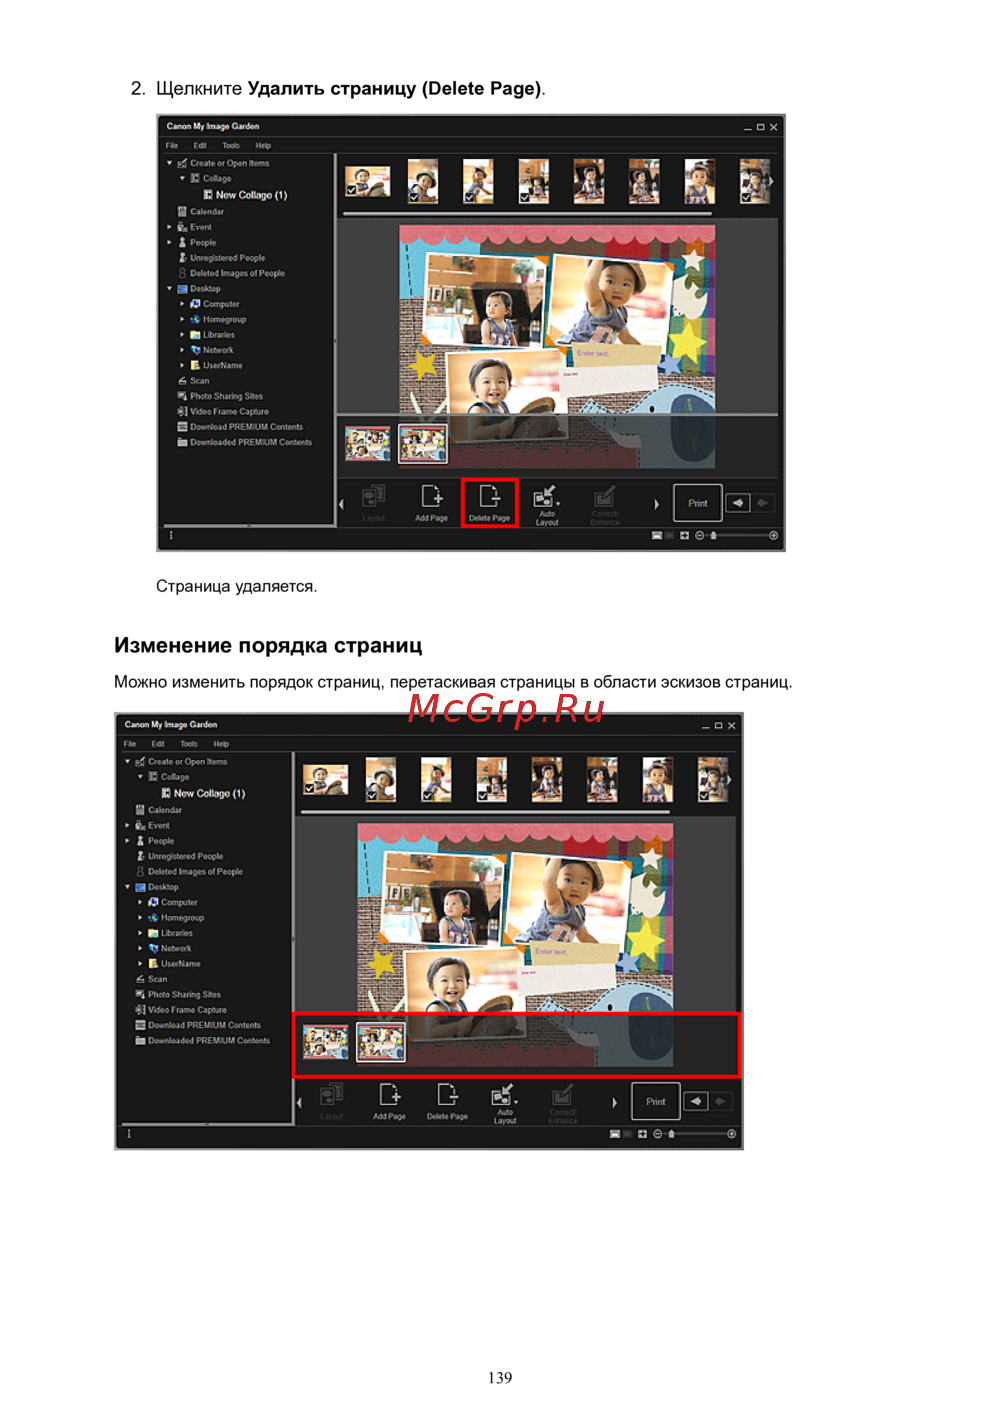Open the Edit menu in lower window
Image resolution: width=1000 pixels, height=1414 pixels.
158,744
